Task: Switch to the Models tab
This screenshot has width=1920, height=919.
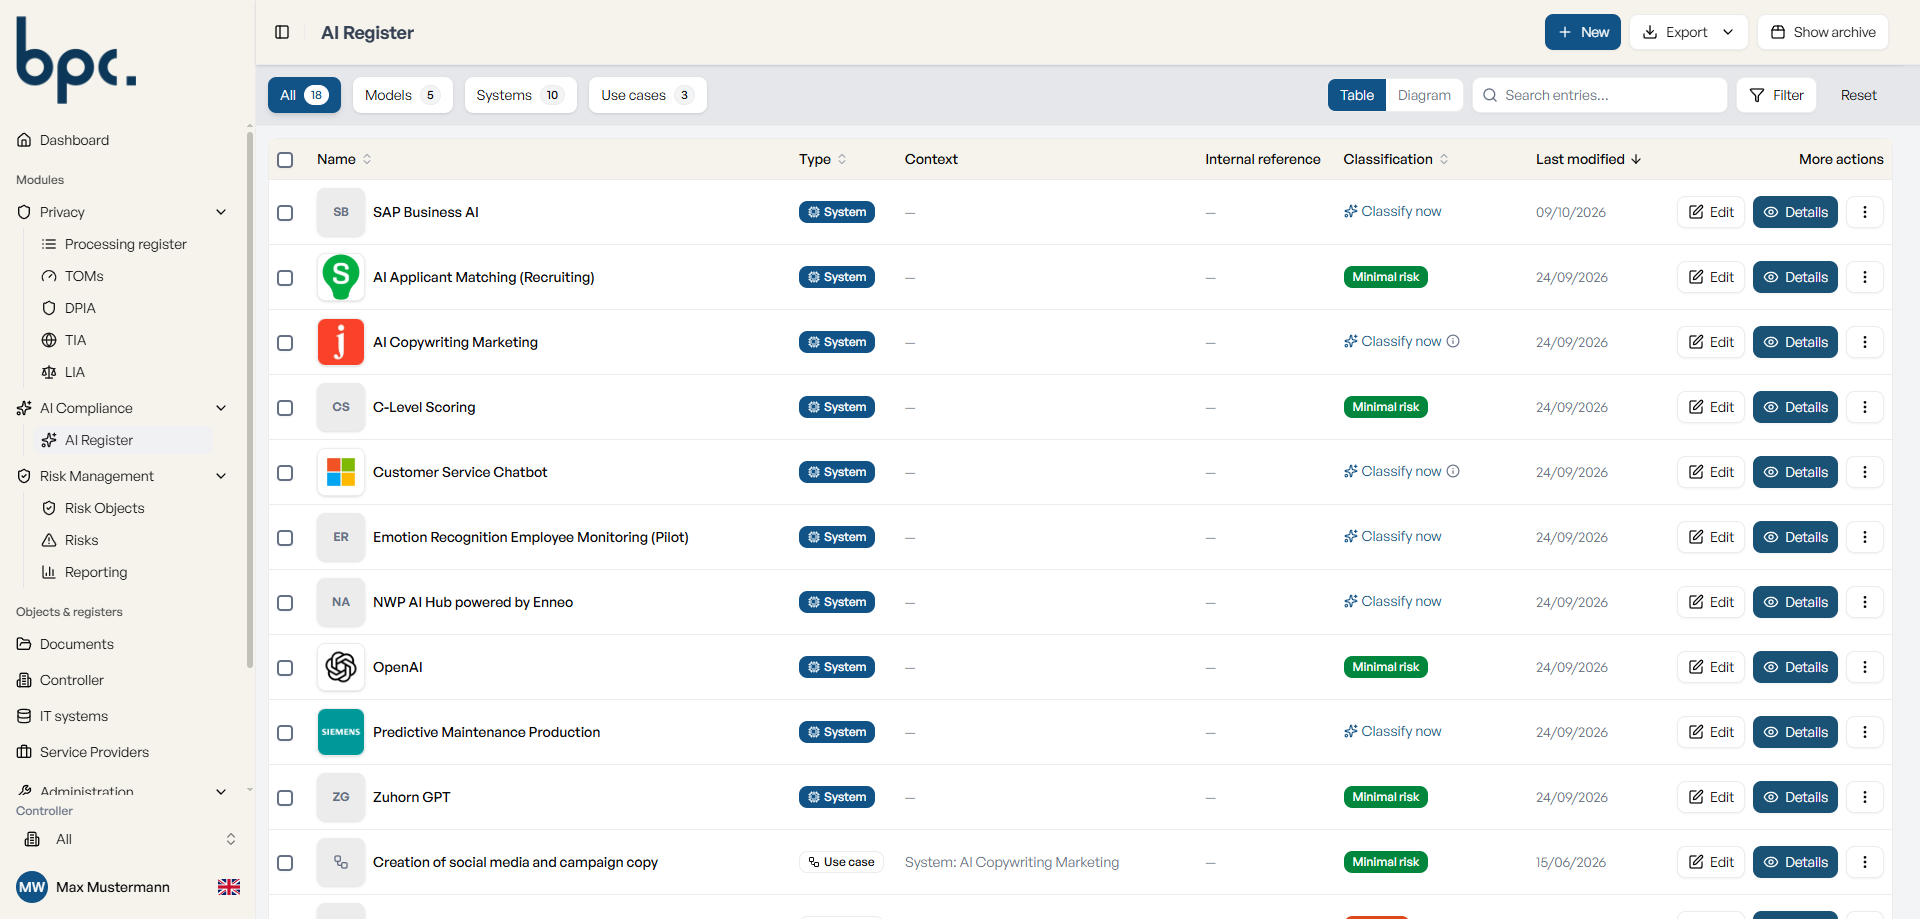Action: point(402,95)
